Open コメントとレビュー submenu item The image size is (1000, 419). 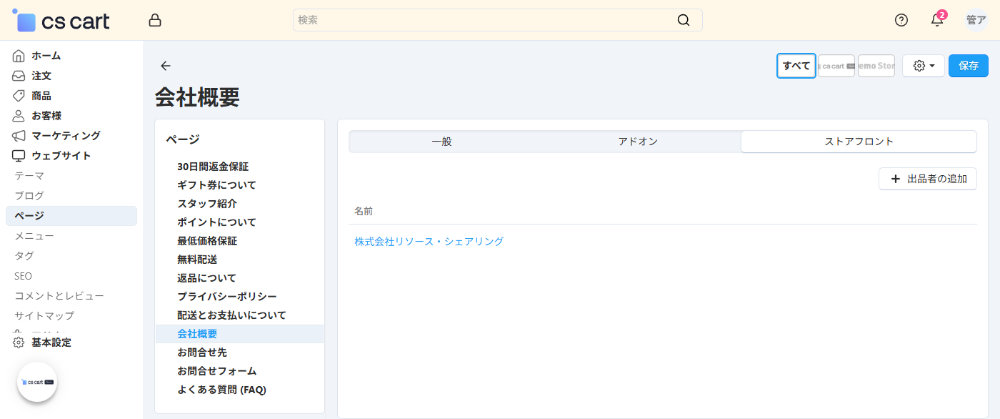[59, 296]
